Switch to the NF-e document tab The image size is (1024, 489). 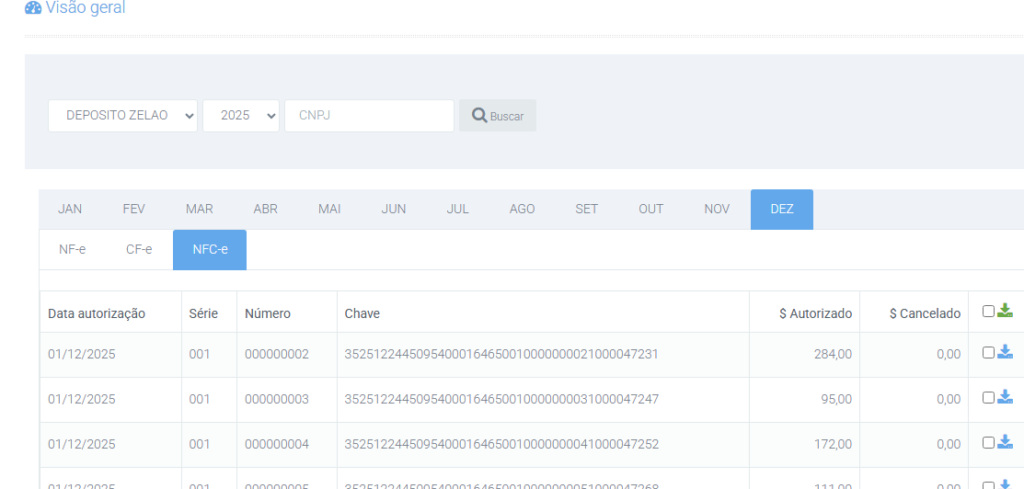[x=72, y=249]
